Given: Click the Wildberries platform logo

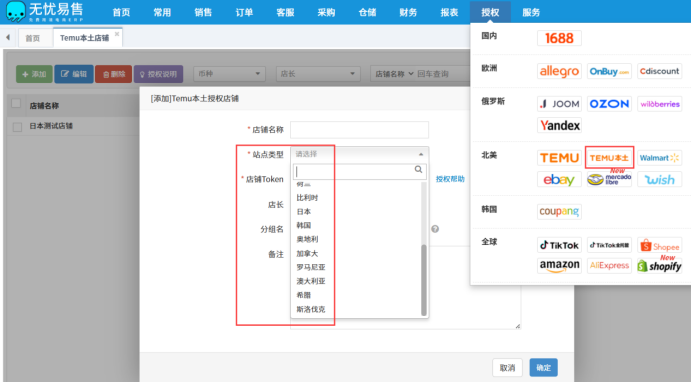Looking at the screenshot, I should (x=659, y=104).
